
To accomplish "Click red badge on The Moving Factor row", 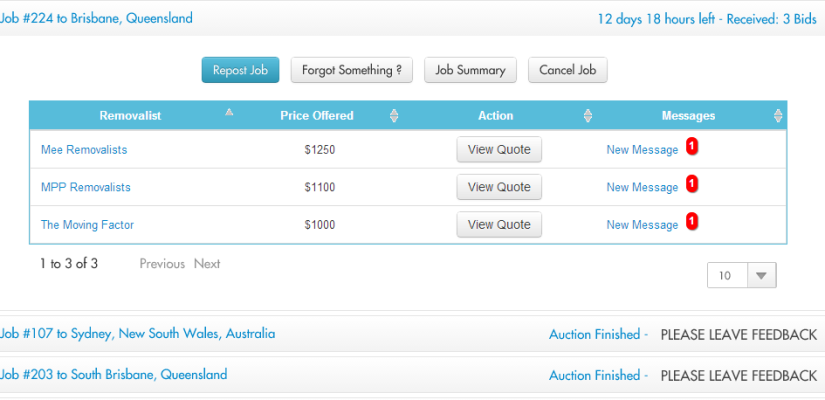I will 692,222.
